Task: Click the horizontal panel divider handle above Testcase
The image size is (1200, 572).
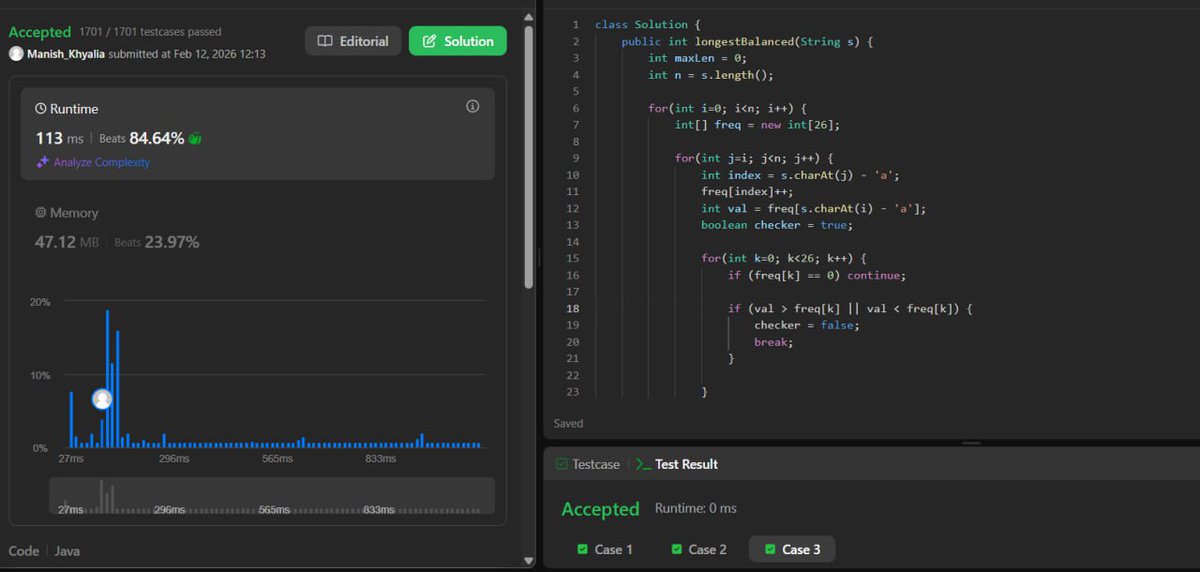Action: pyautogui.click(x=971, y=443)
